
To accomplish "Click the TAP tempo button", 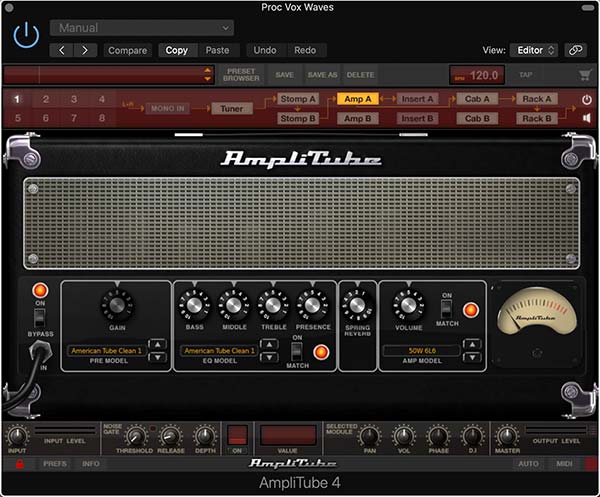I will pos(526,75).
